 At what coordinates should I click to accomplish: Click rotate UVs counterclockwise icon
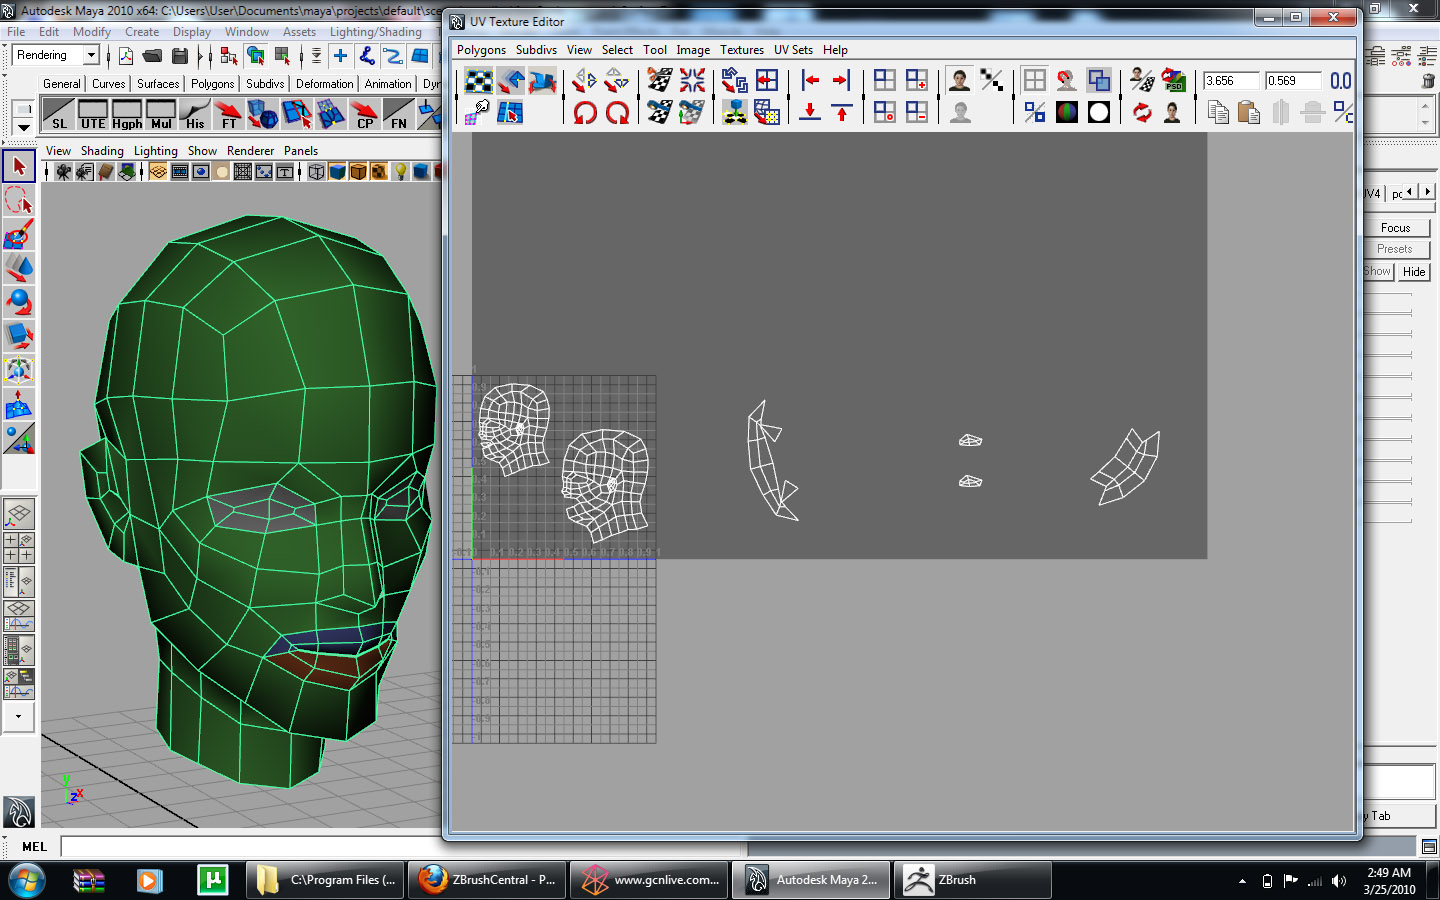pos(585,112)
